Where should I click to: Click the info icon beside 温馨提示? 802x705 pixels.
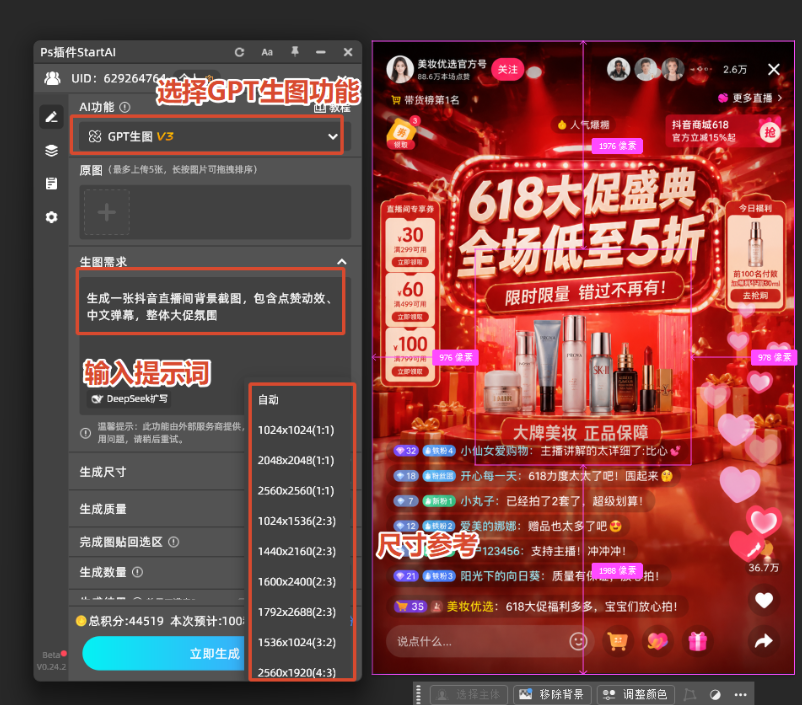pyautogui.click(x=85, y=433)
